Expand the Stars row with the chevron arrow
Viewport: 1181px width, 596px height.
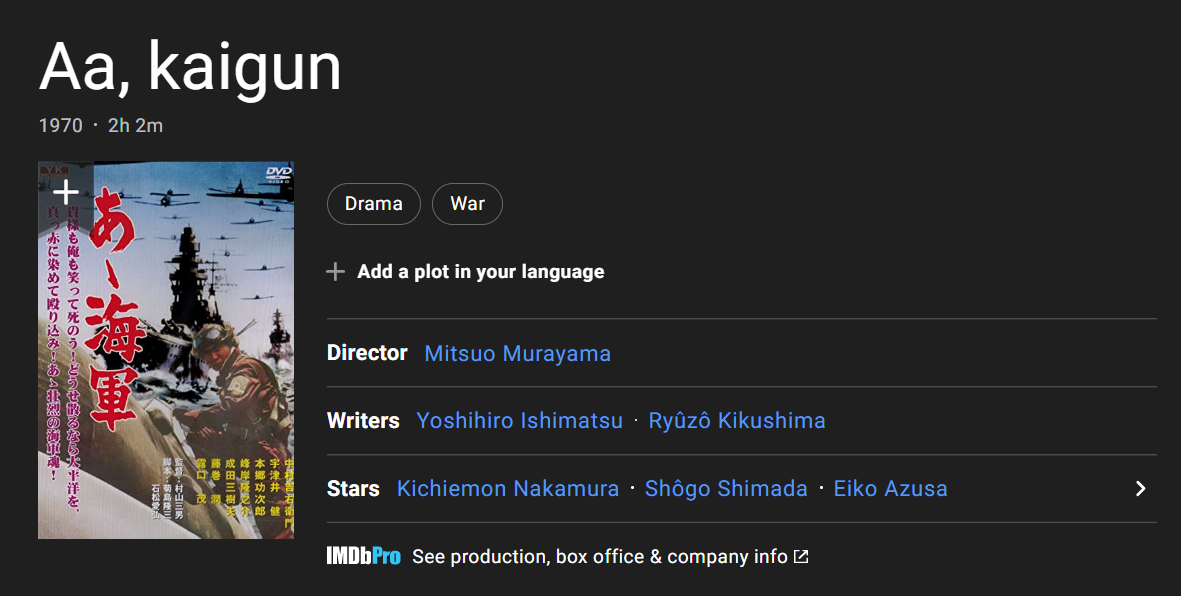(1140, 488)
